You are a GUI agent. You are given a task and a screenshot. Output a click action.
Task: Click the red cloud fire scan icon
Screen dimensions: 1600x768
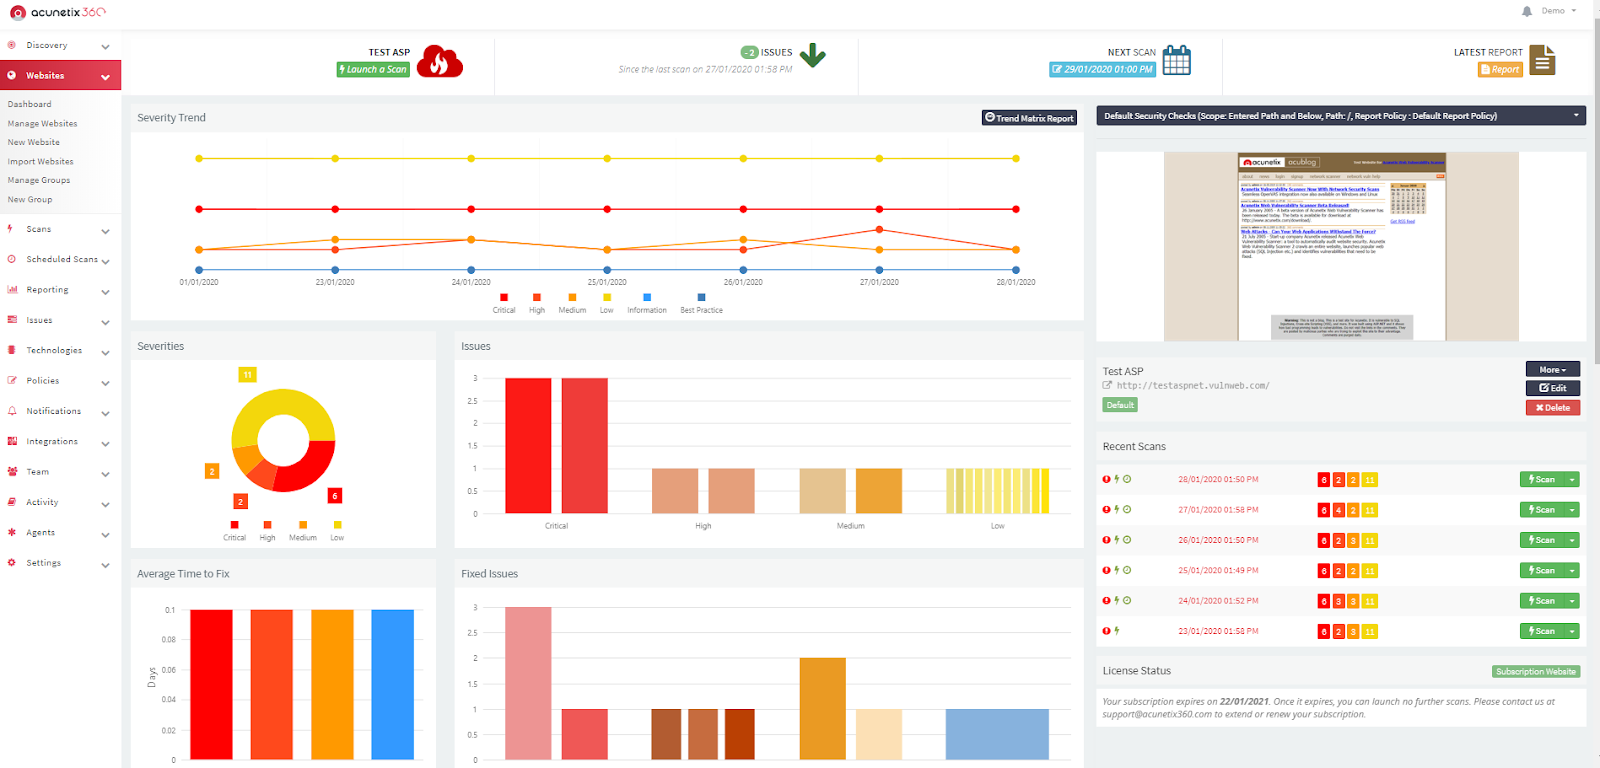[x=439, y=61]
